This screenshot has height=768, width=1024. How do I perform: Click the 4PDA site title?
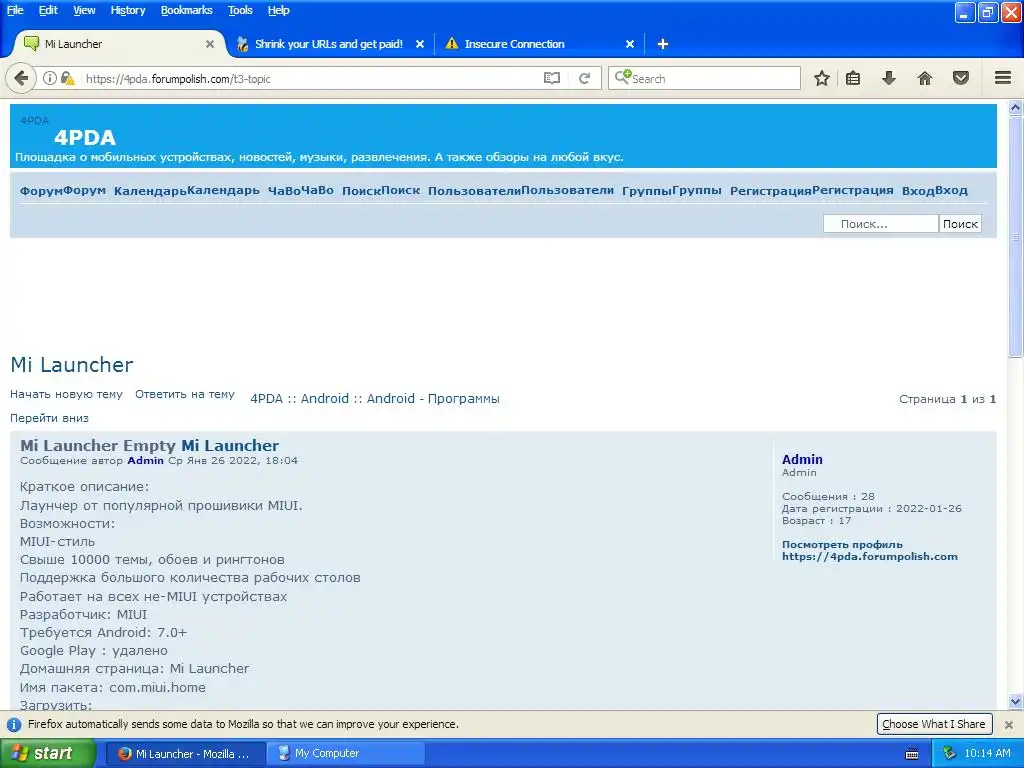(85, 137)
